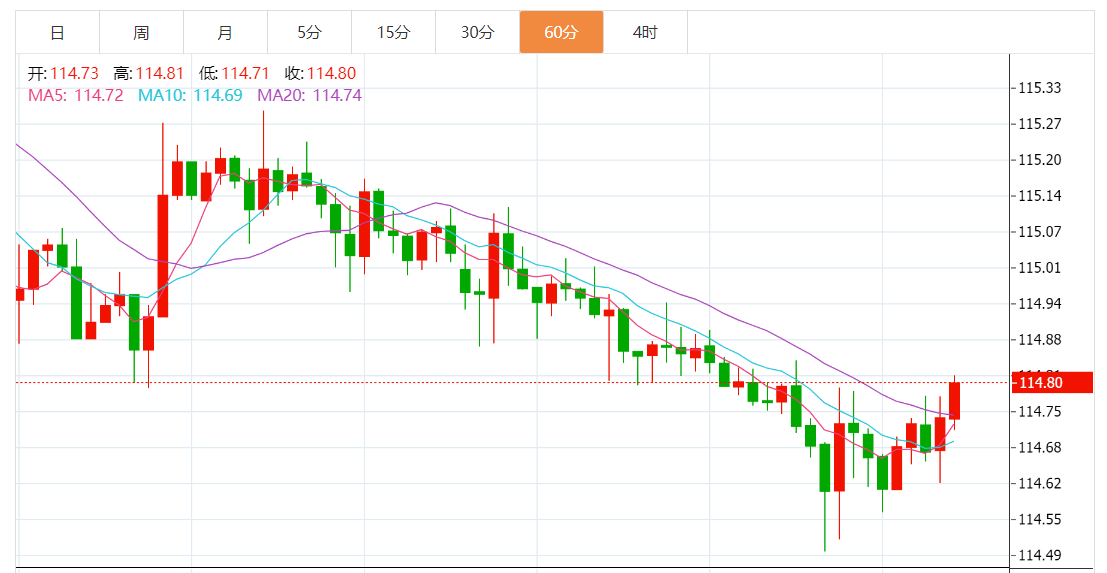Click the 115.01 price axis label
Image resolution: width=1107 pixels, height=573 pixels.
click(x=1039, y=268)
